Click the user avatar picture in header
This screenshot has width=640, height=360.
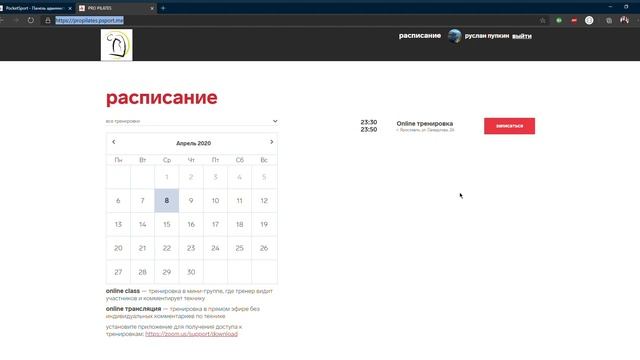coord(454,36)
